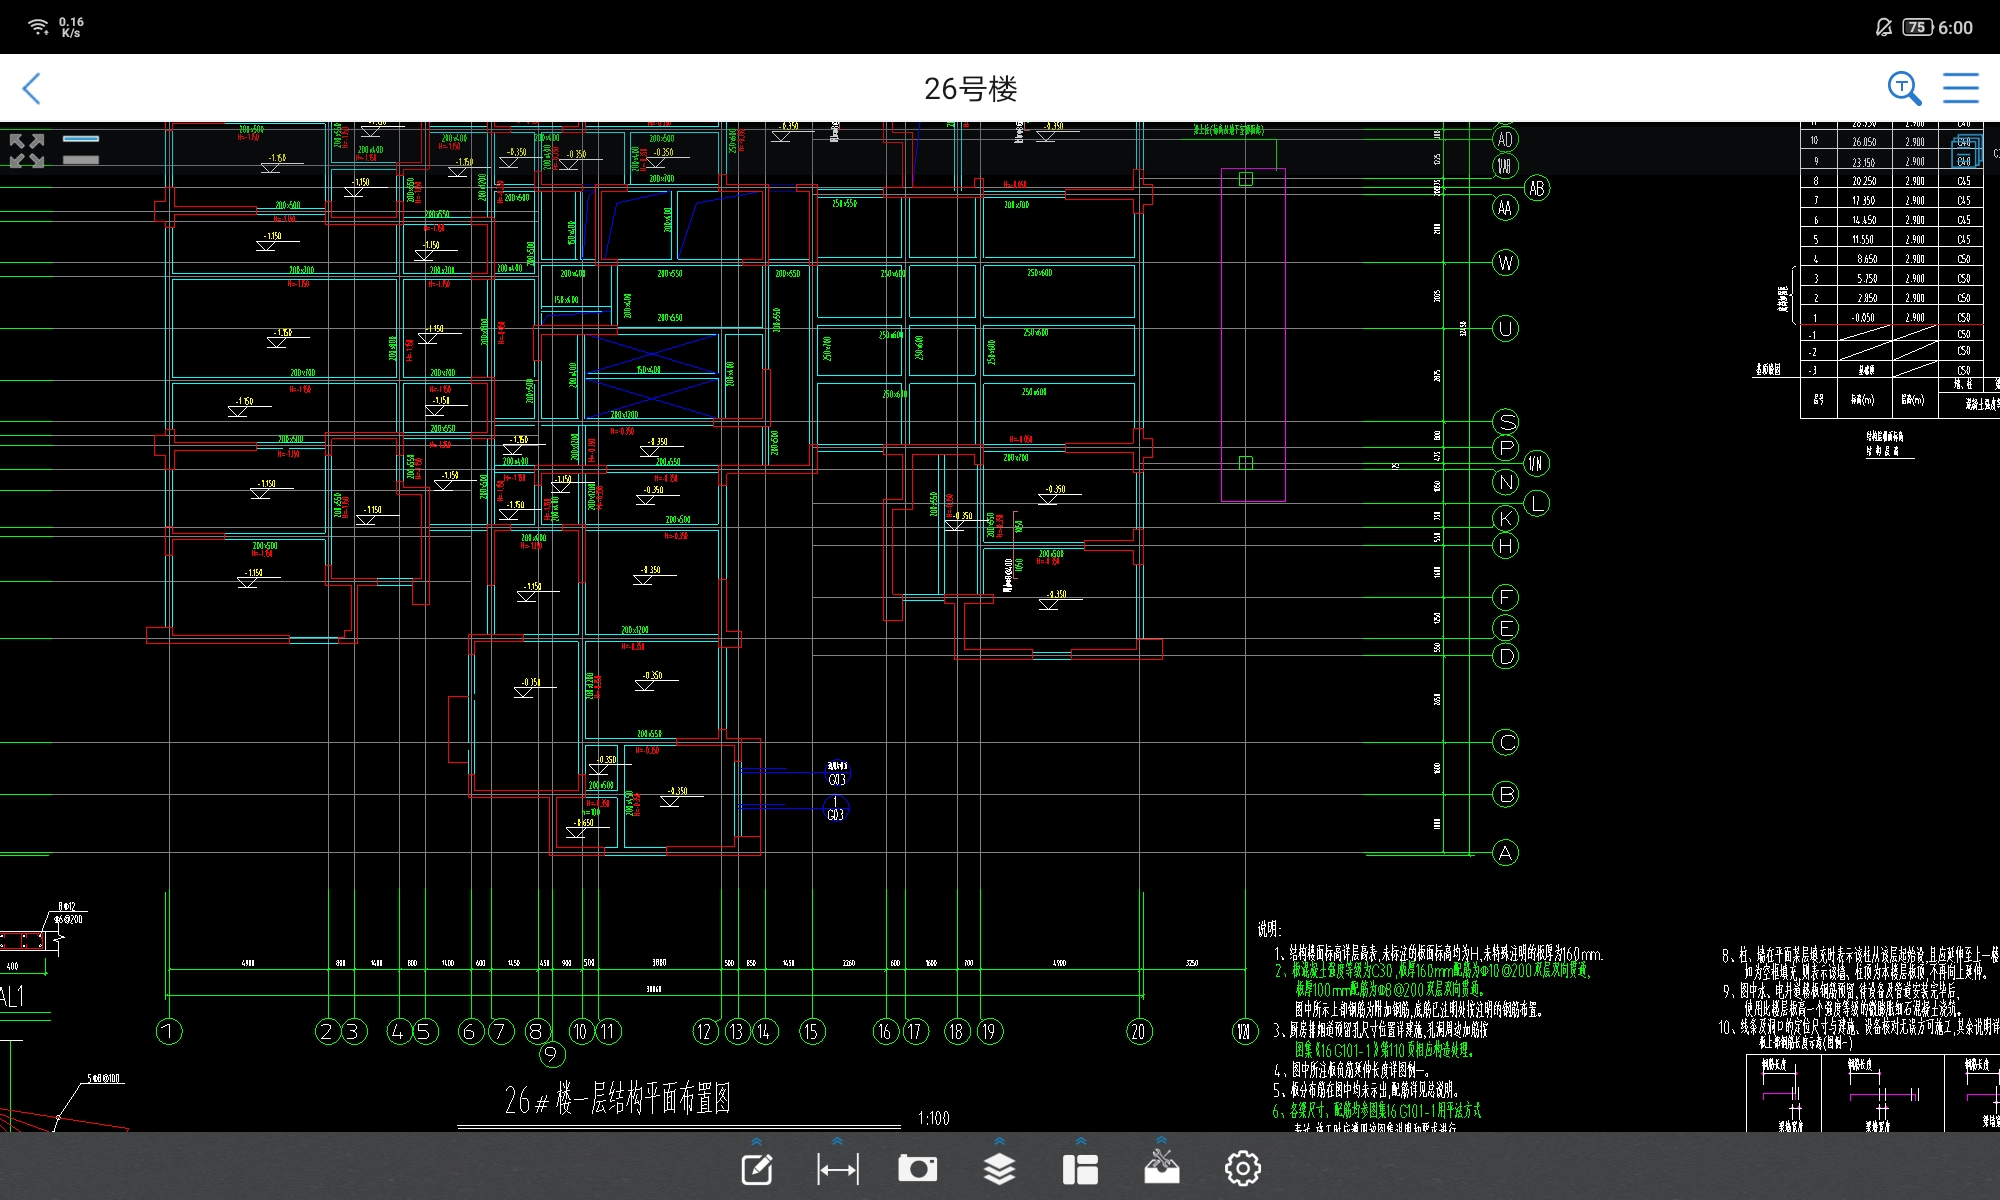Select grid axis bubble W on right
This screenshot has height=1200, width=2000.
point(1505,263)
